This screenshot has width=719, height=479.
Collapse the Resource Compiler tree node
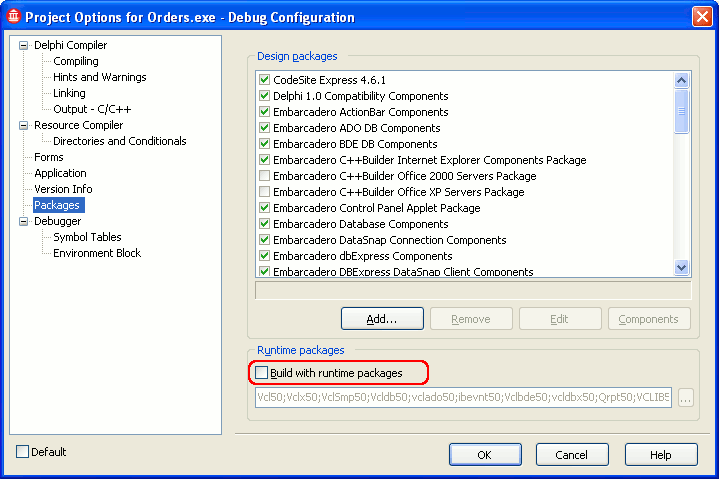24,125
